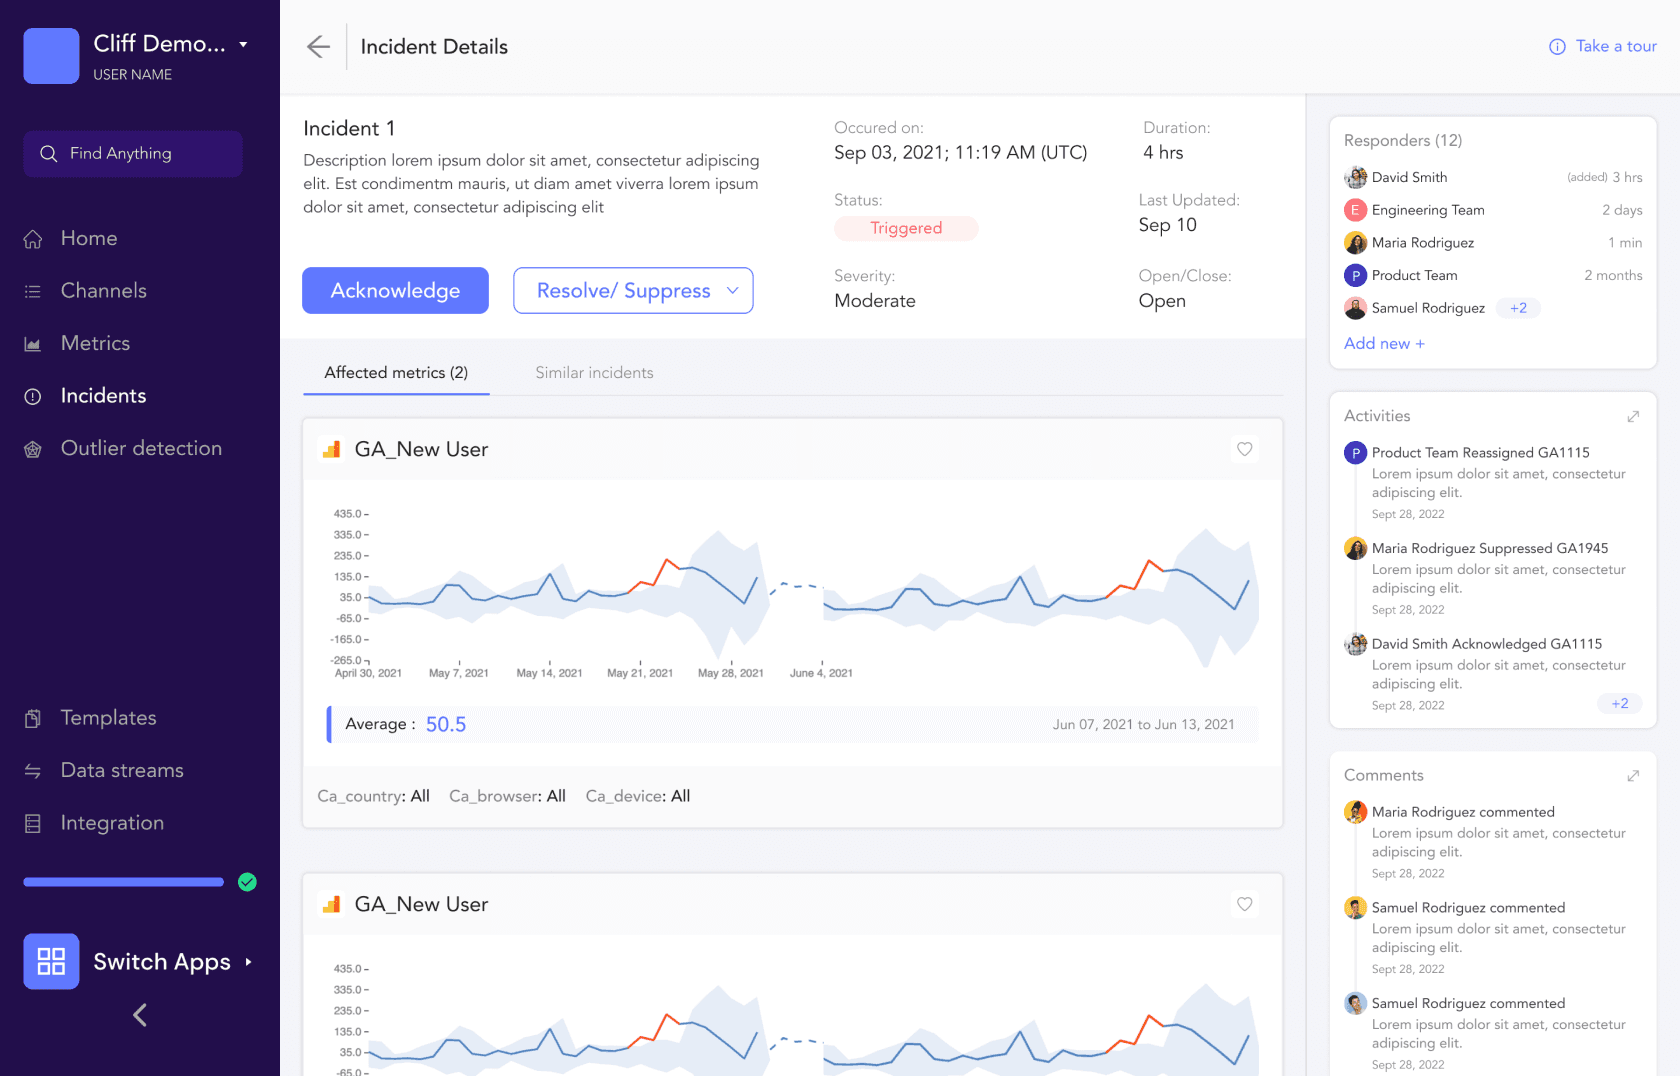Click Maria Rodriguez's avatar in Comments
The image size is (1680, 1076).
coord(1355,812)
